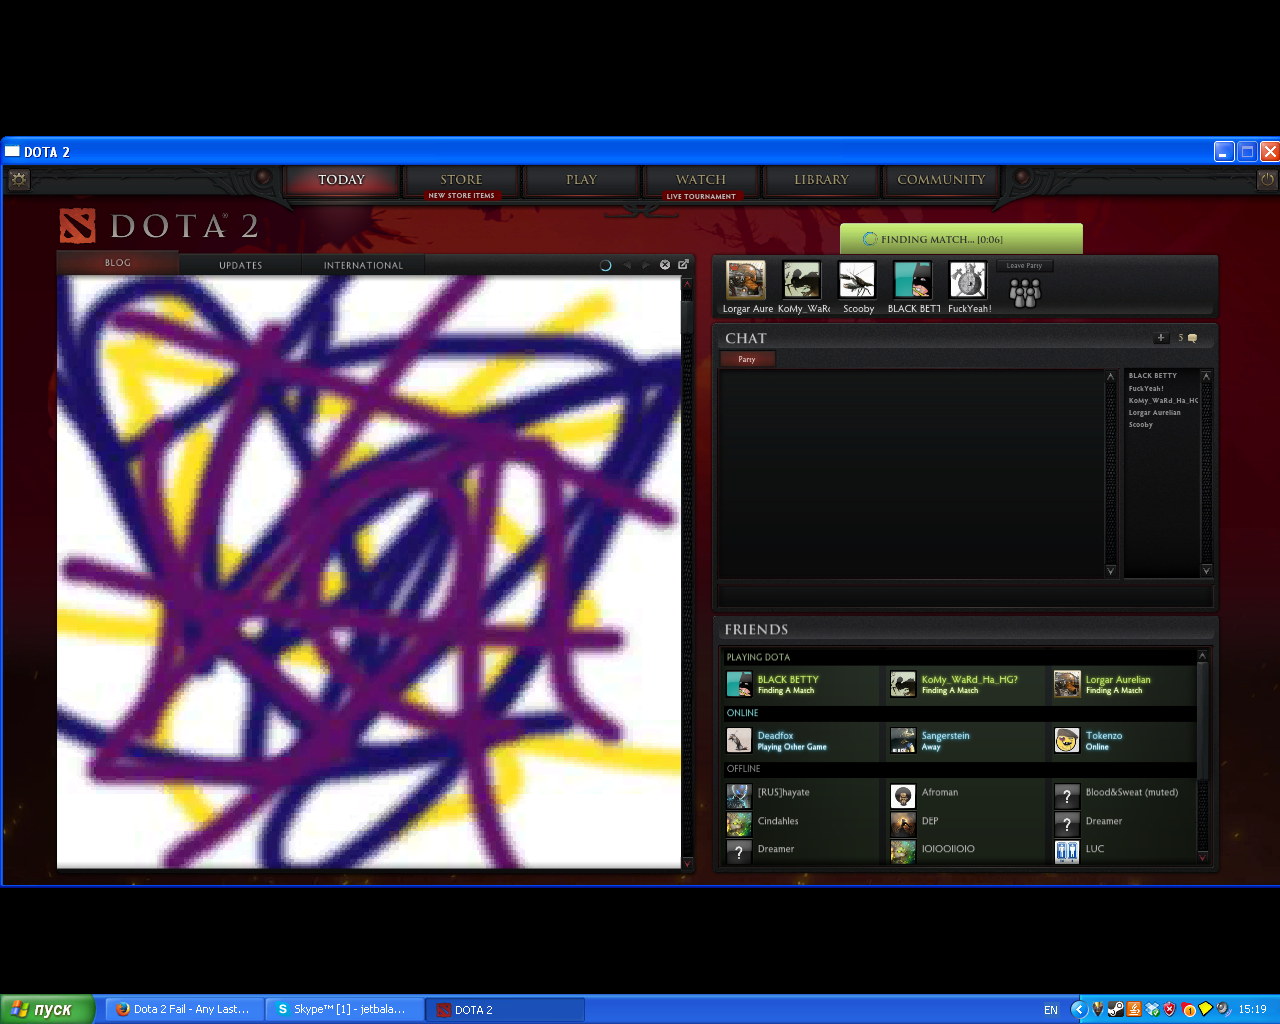Select the BLOG sub-tab

coord(118,263)
